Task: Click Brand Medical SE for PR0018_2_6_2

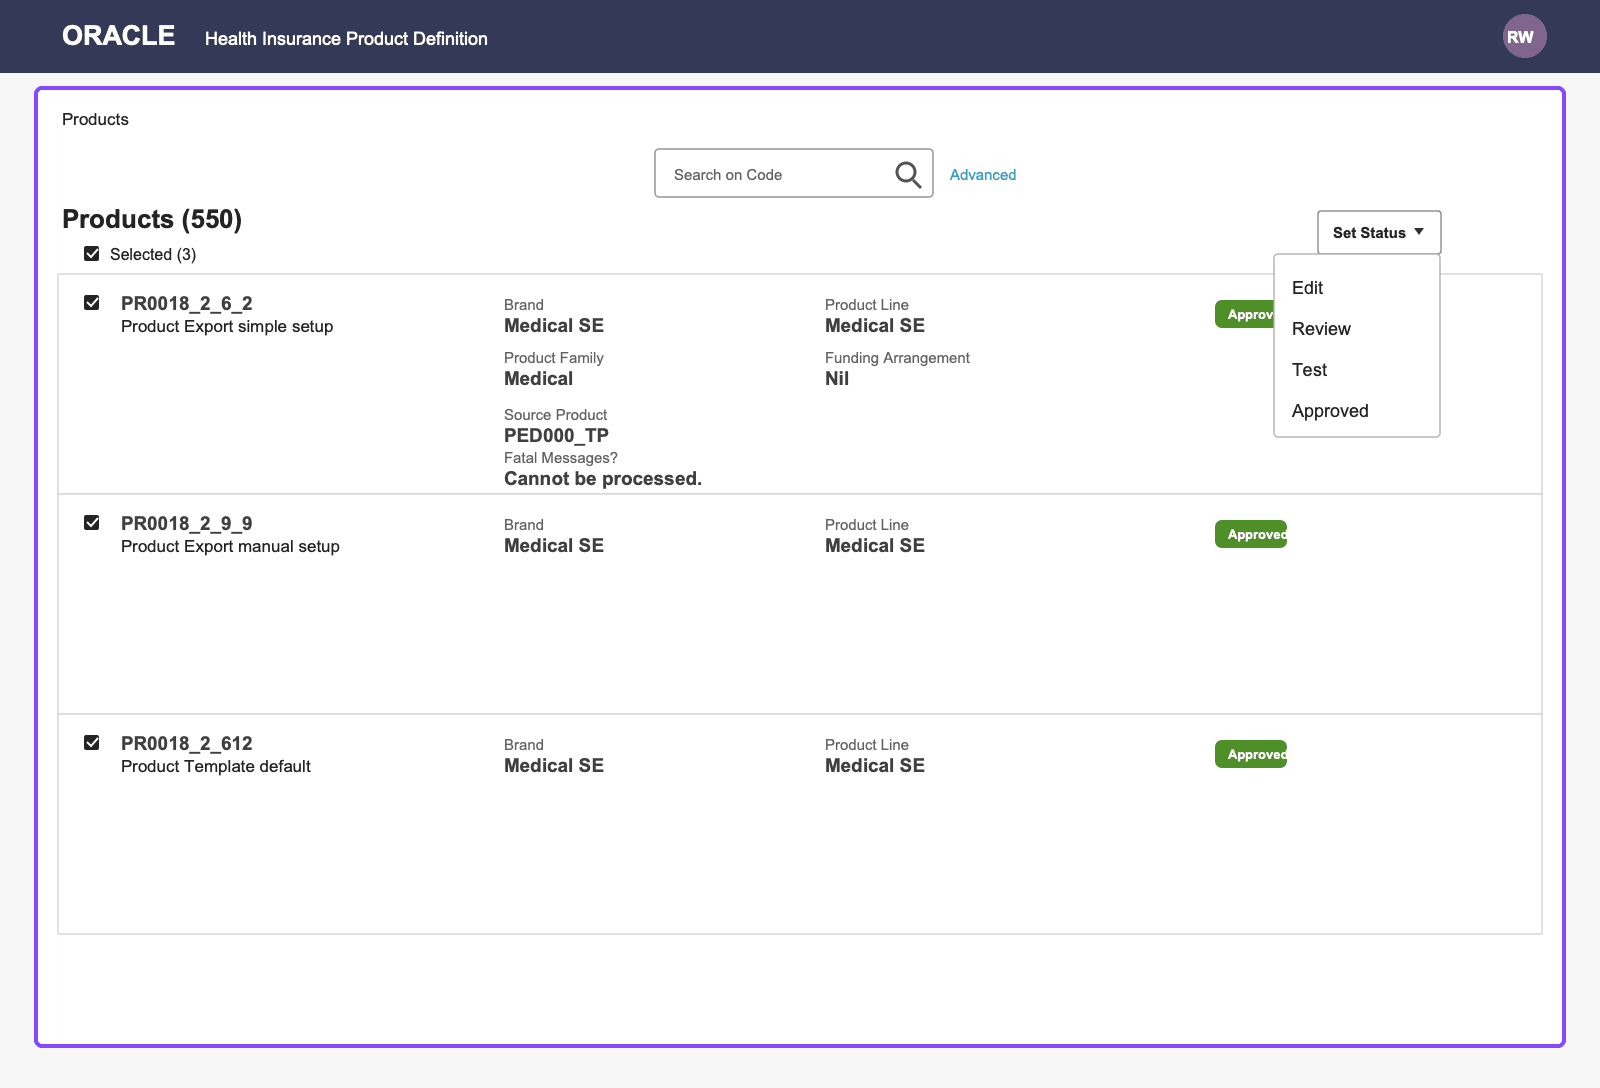Action: tap(554, 326)
